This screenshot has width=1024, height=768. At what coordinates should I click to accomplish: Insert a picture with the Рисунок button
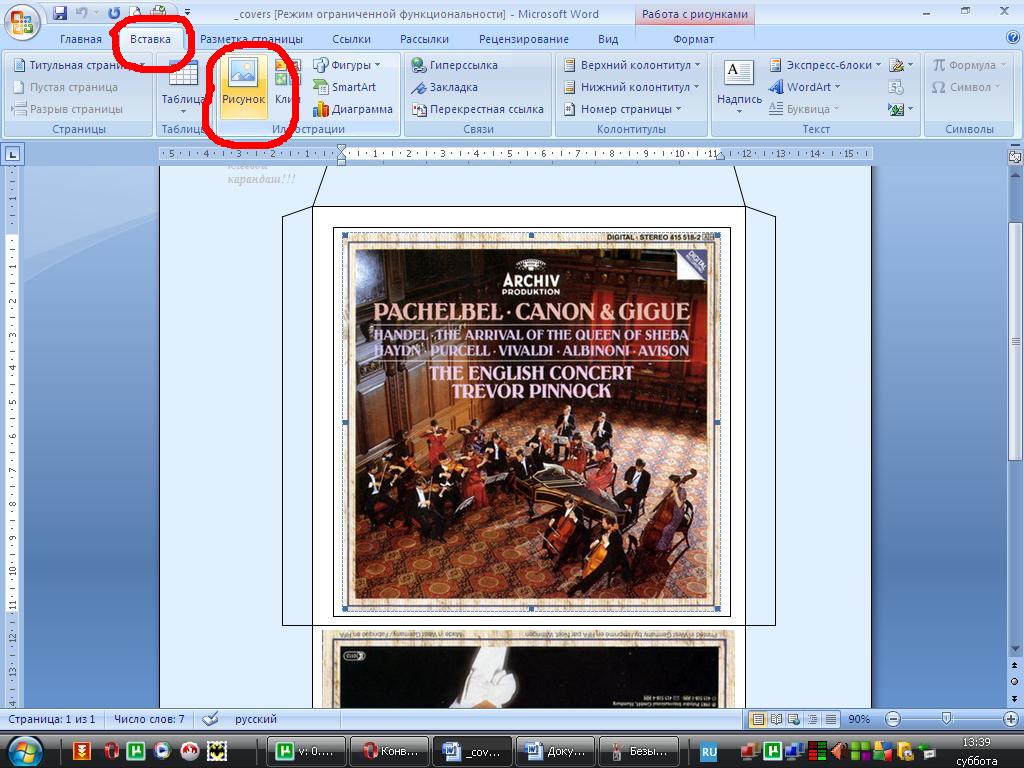[244, 88]
